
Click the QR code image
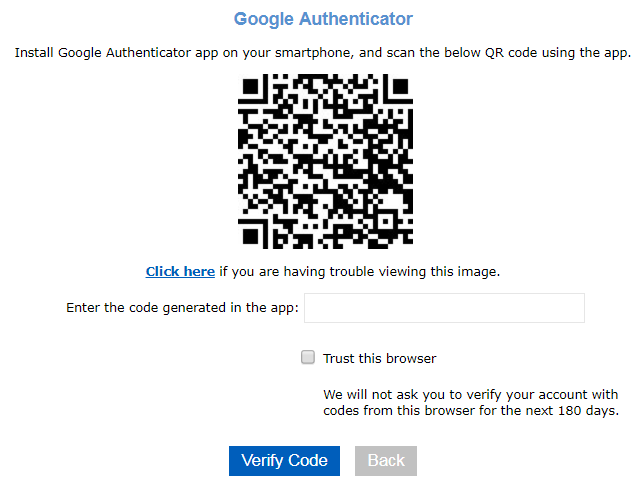(323, 161)
